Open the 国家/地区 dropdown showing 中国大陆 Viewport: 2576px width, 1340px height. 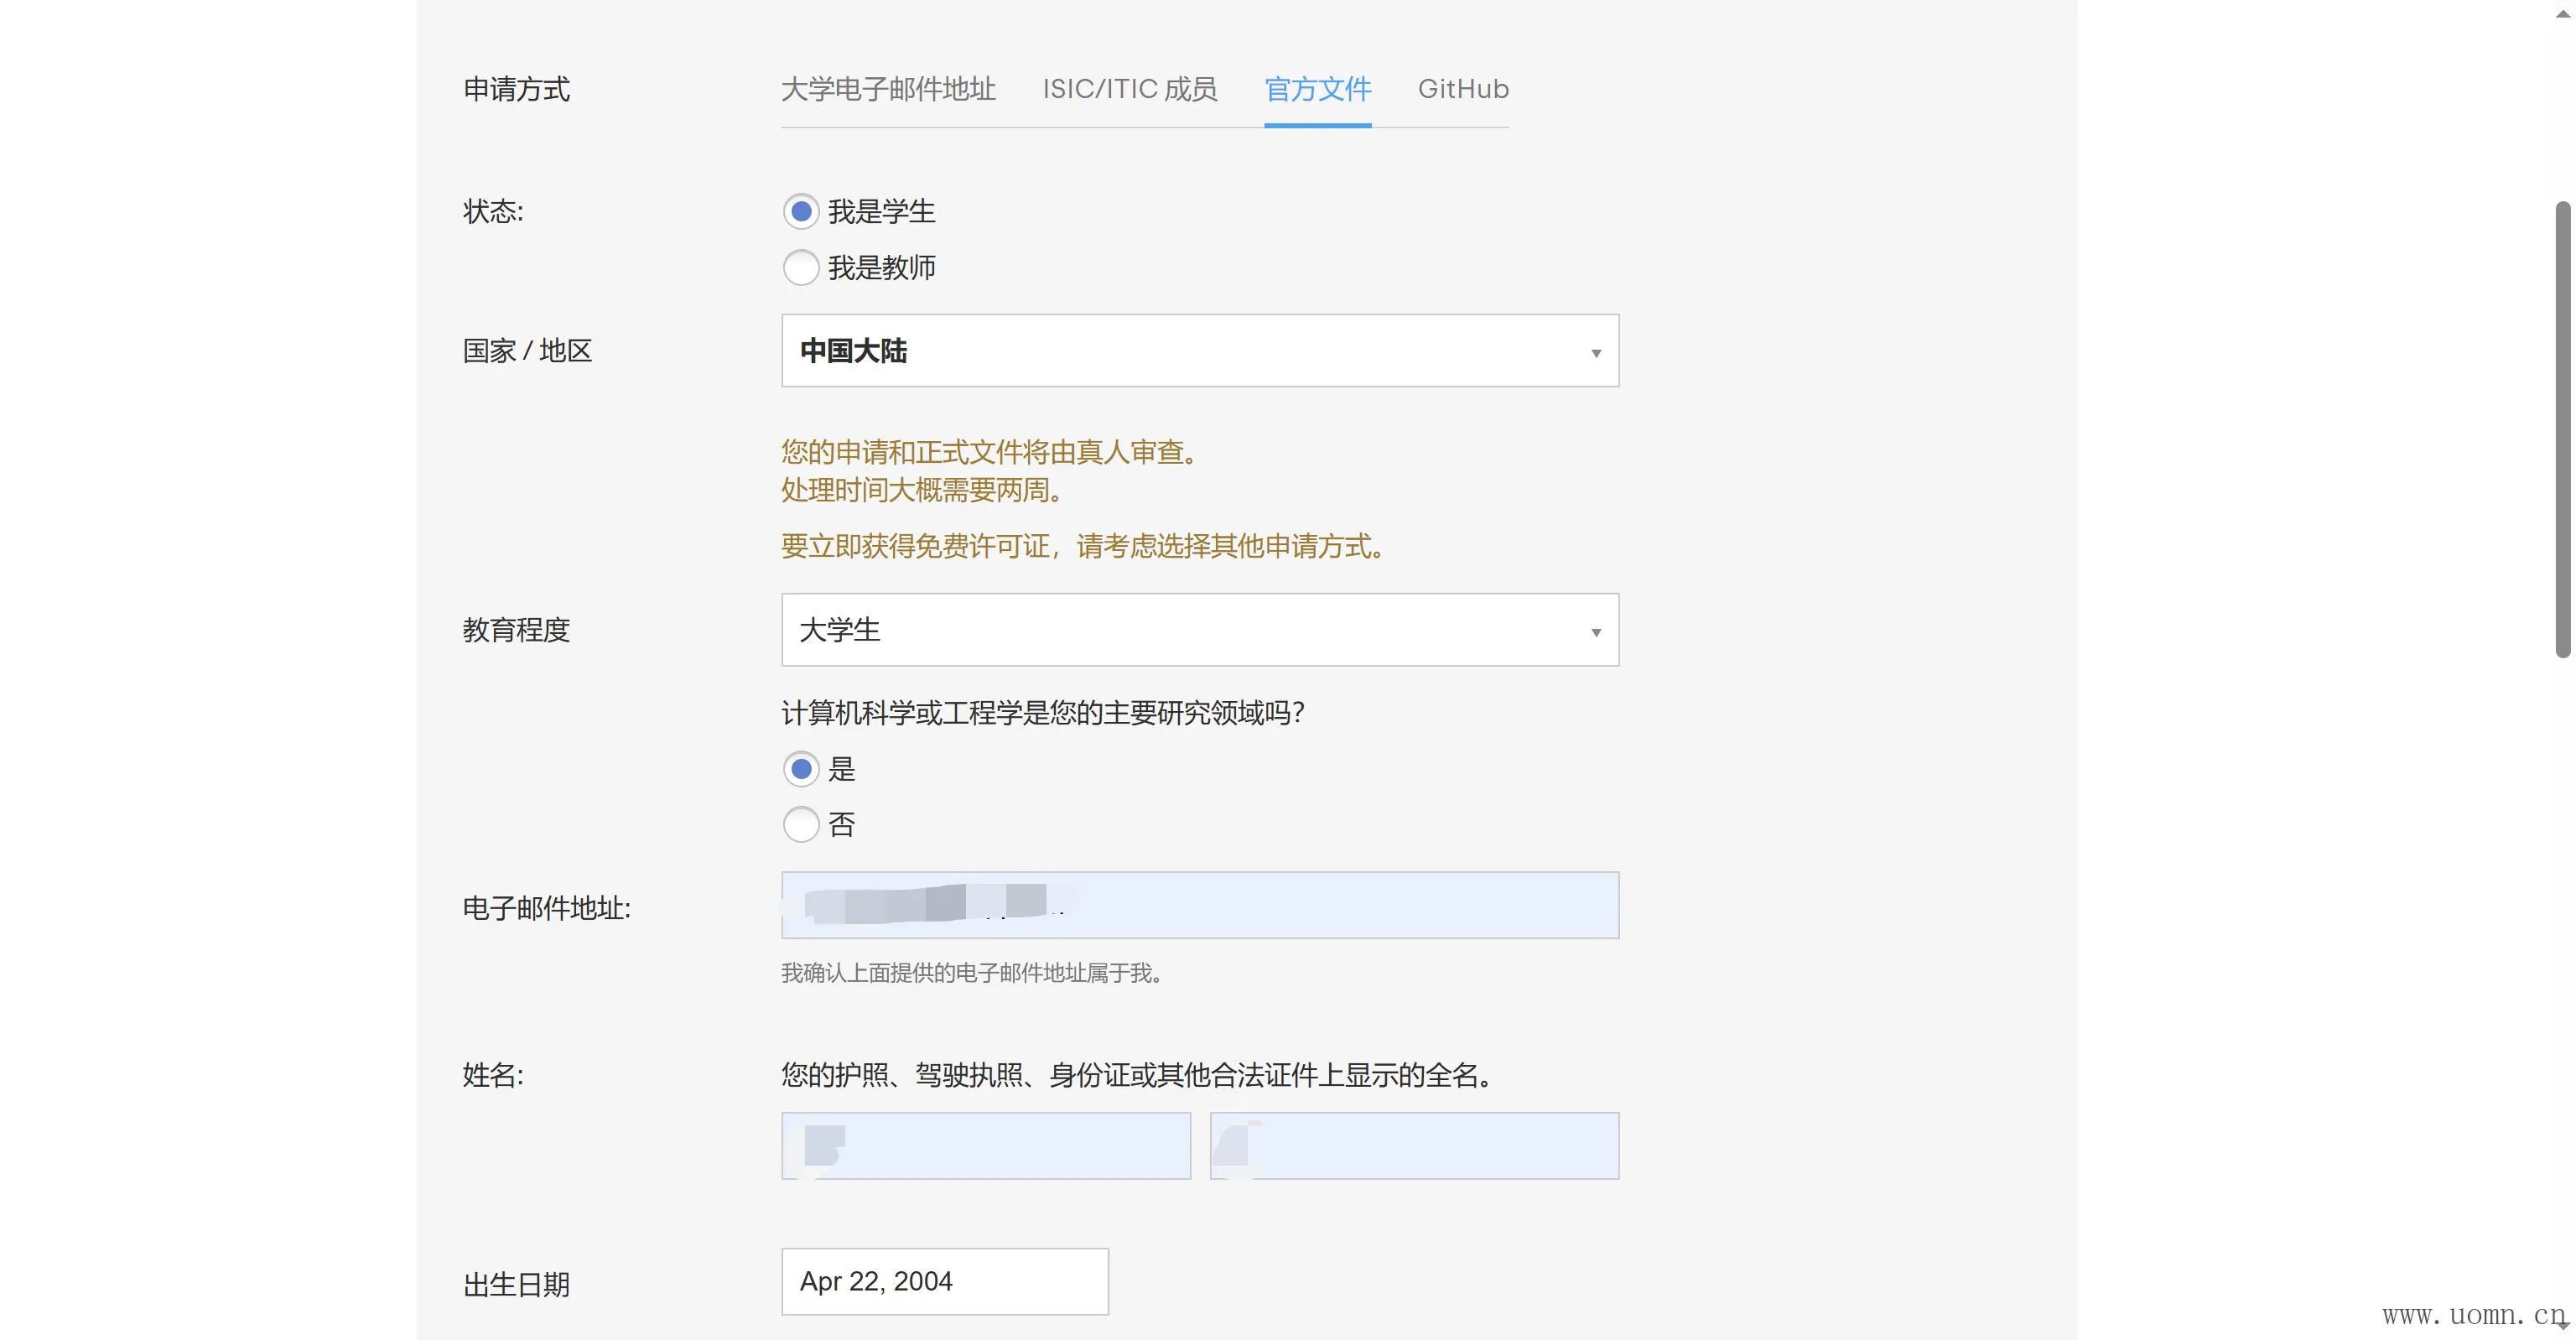1199,351
